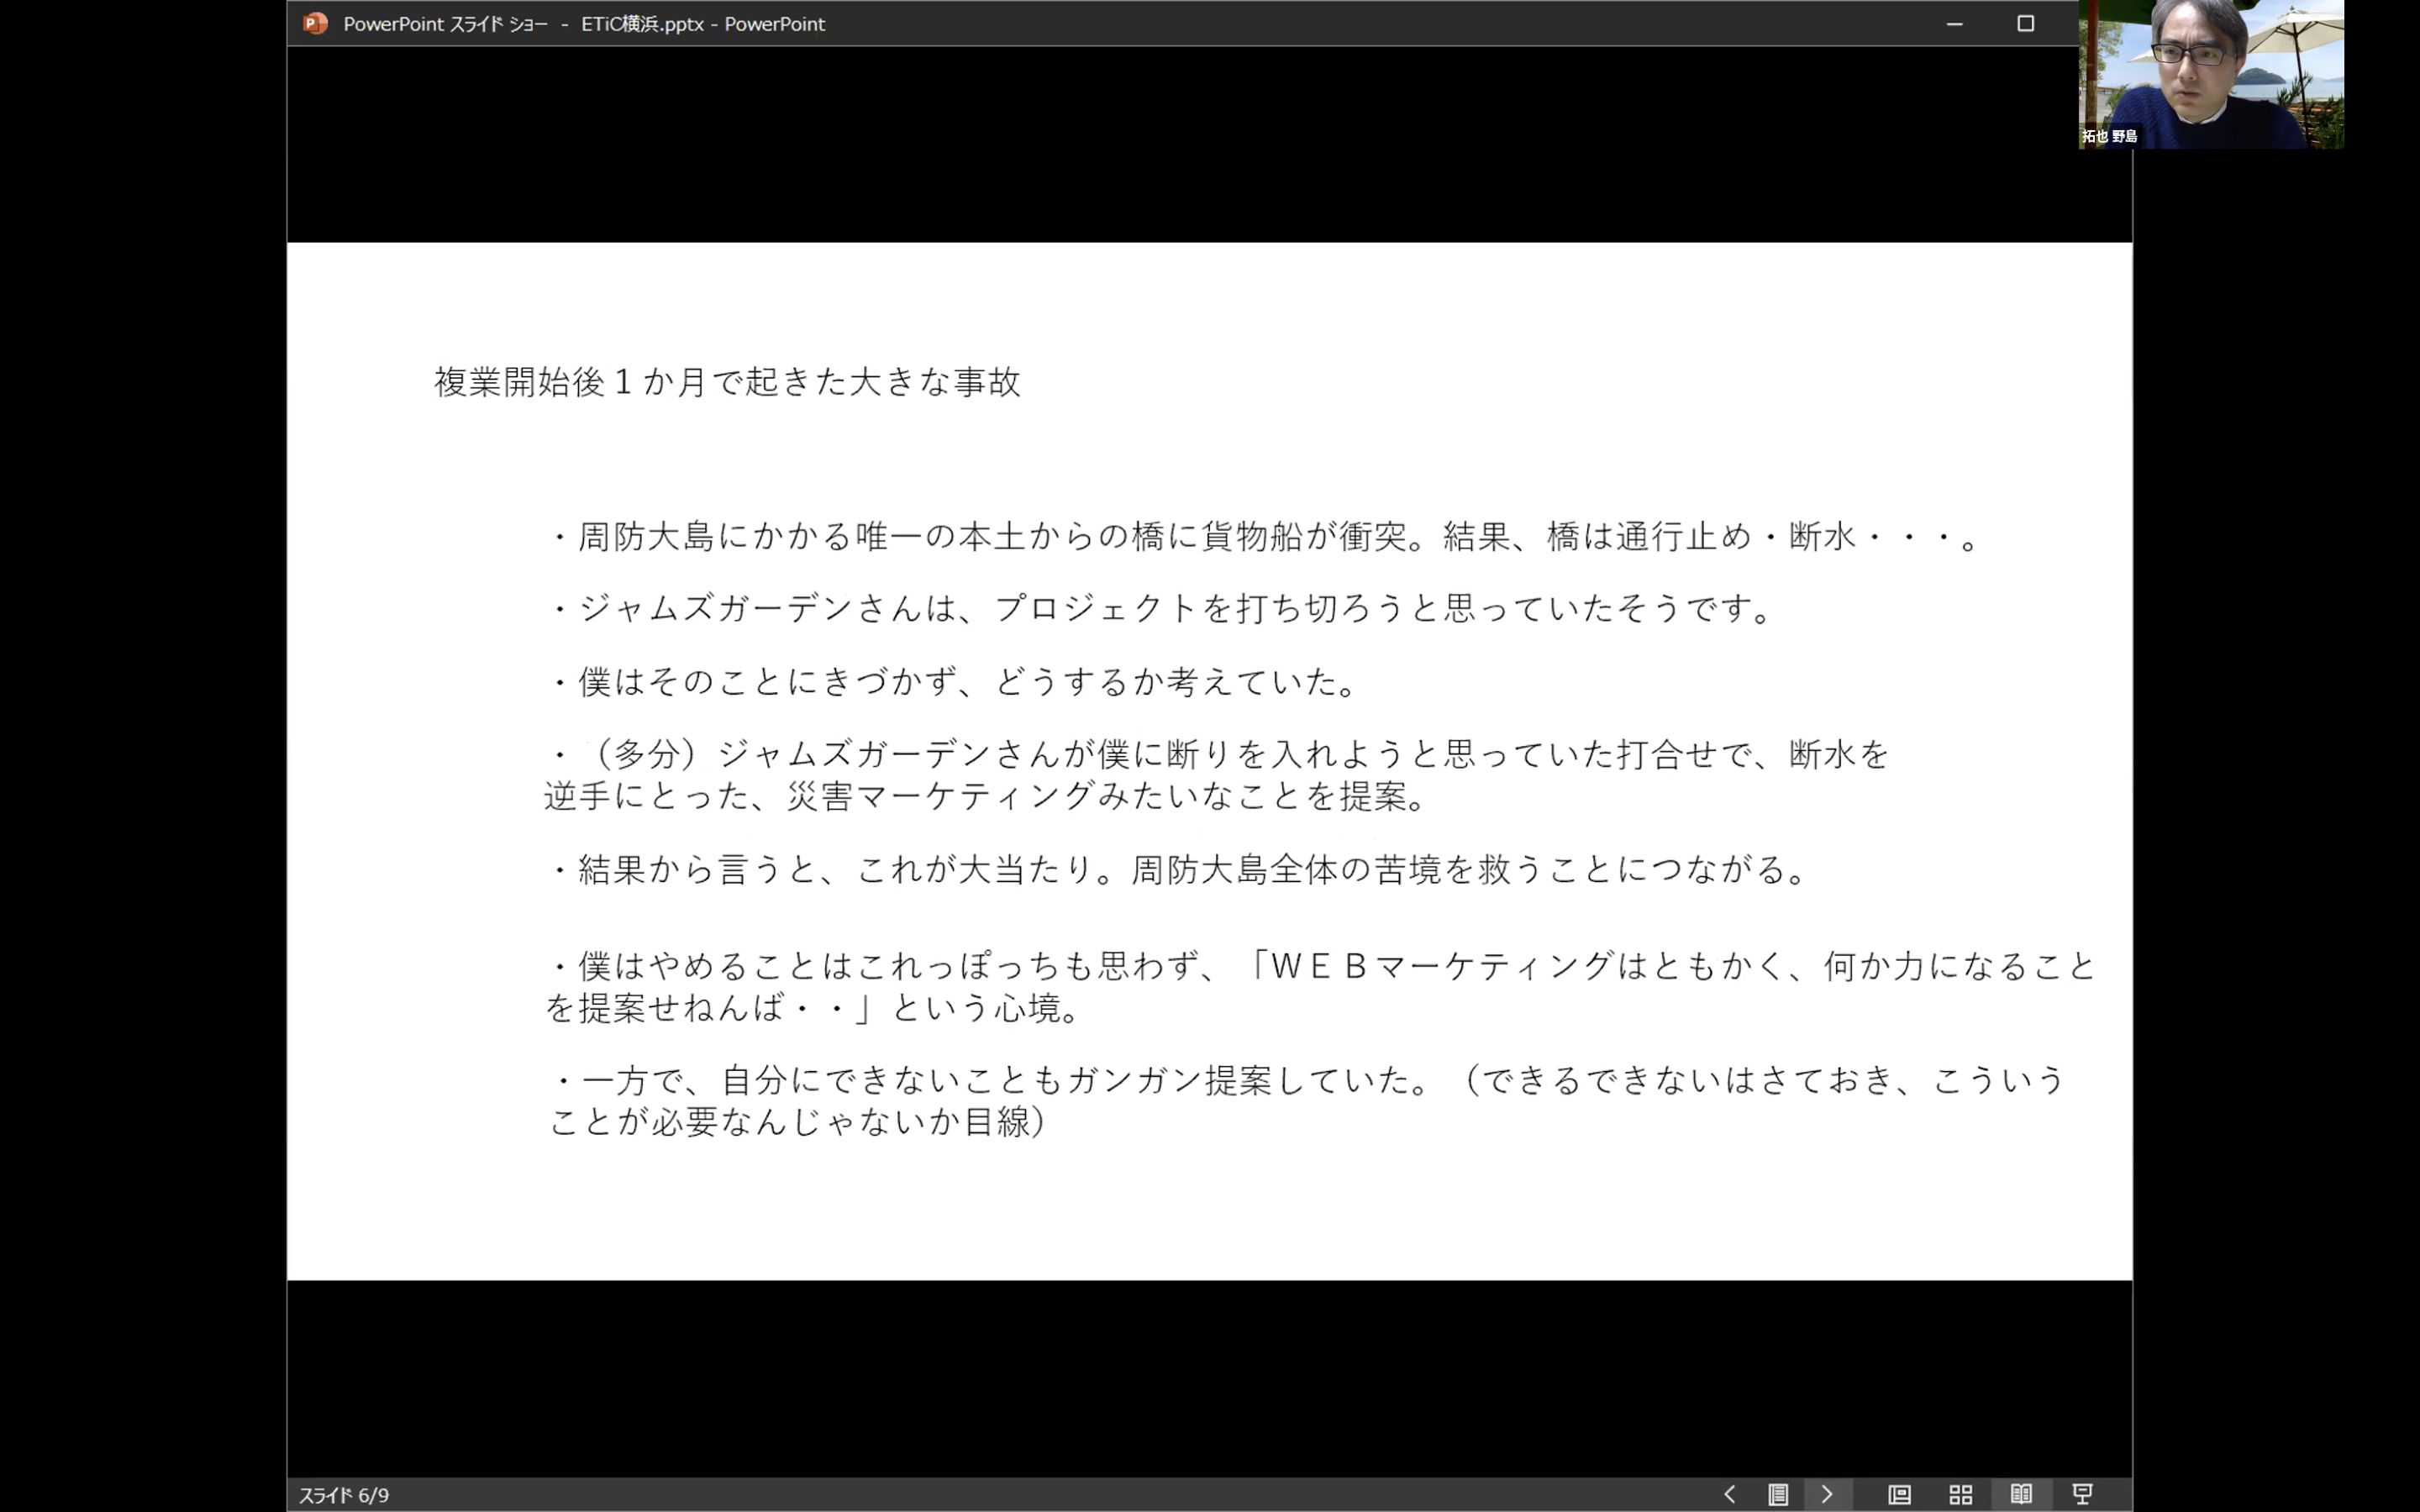
Task: Minimize the PowerPoint window
Action: (x=1957, y=24)
